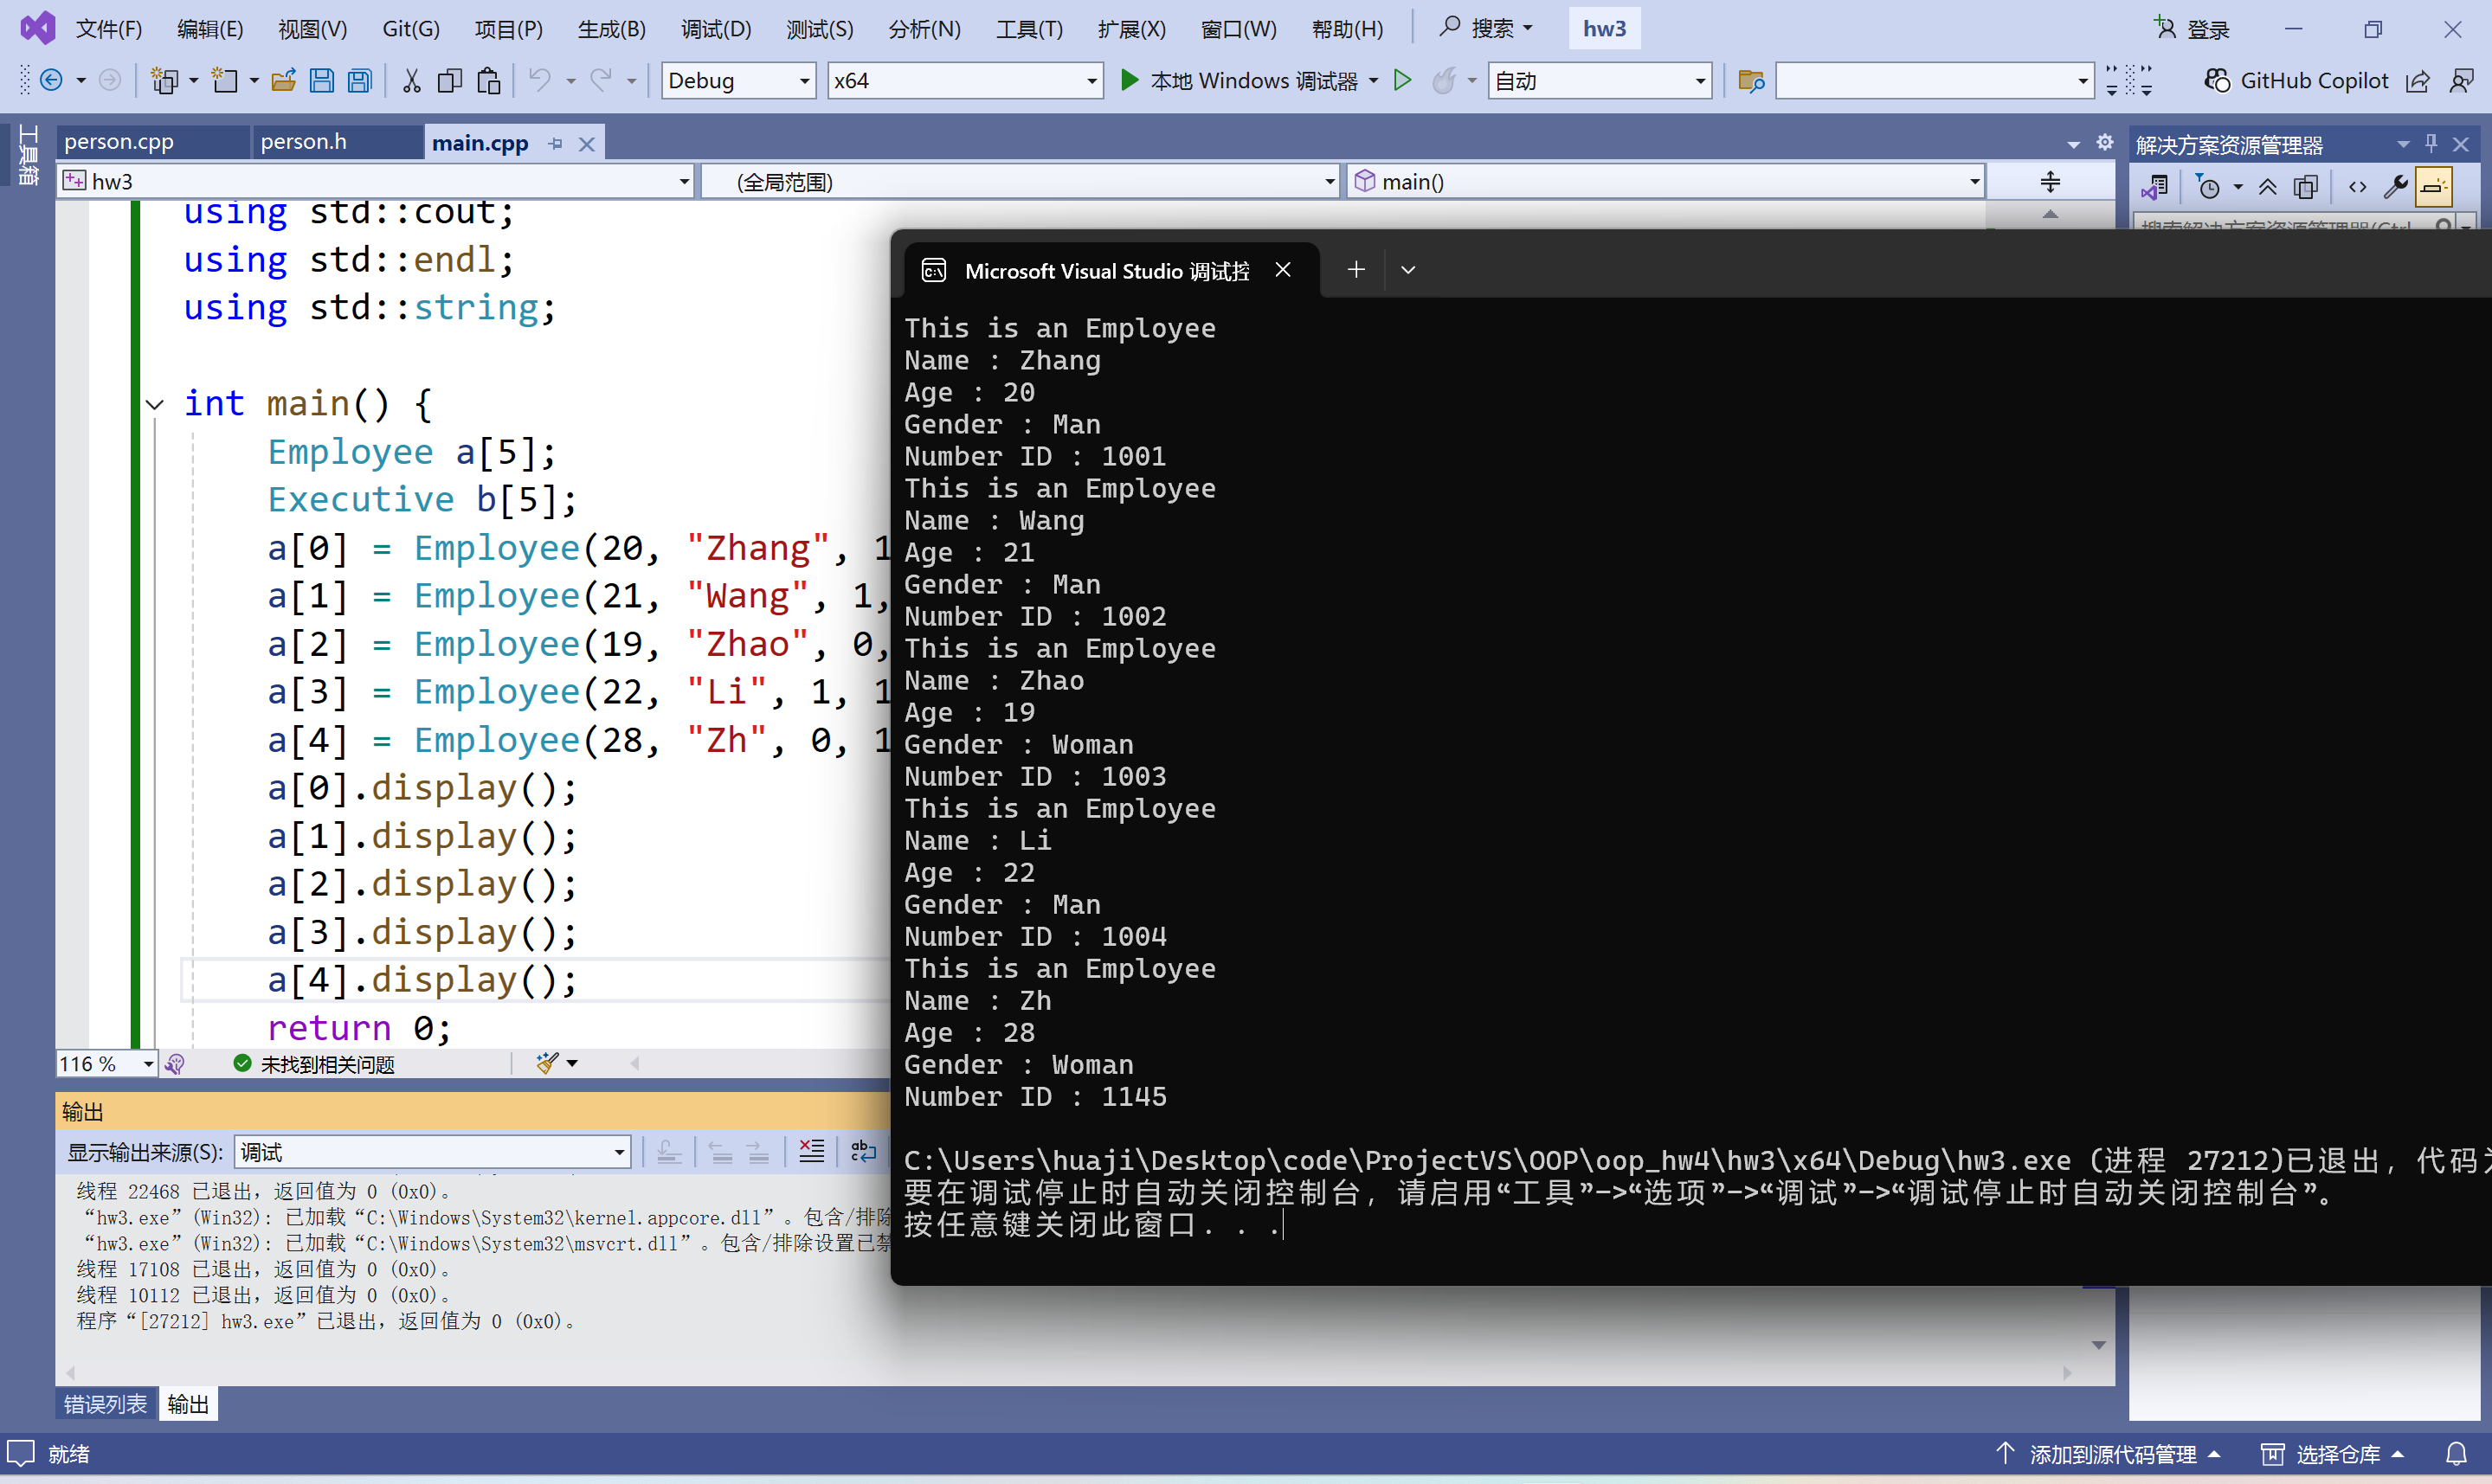Toggle the Solution Explorer pin for auto-hide

[x=2431, y=144]
